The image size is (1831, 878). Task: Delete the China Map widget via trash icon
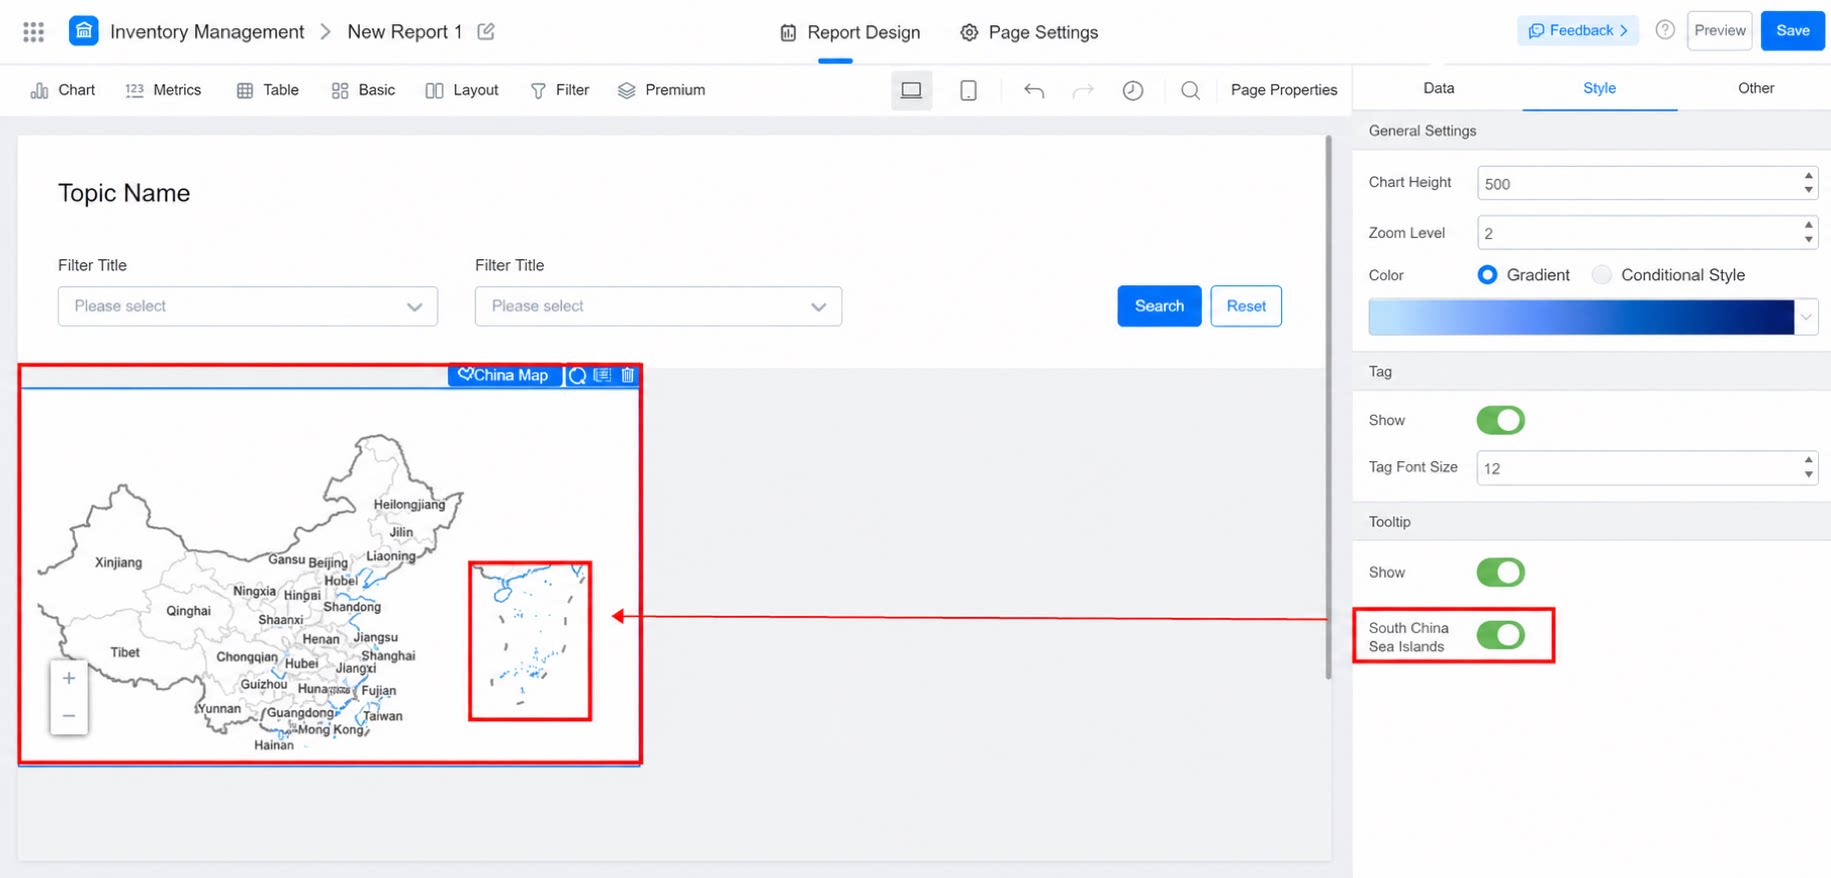628,375
